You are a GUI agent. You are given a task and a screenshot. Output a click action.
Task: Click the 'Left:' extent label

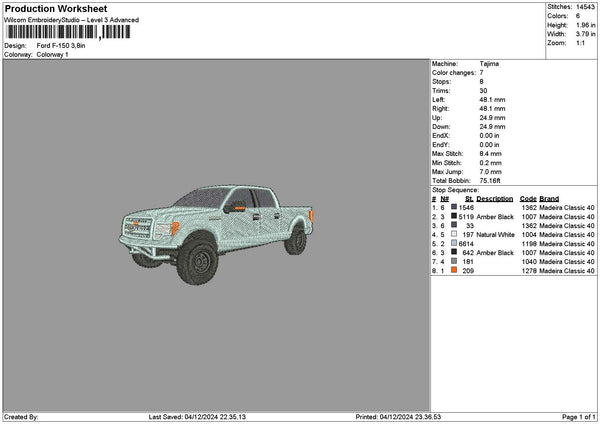pyautogui.click(x=439, y=99)
